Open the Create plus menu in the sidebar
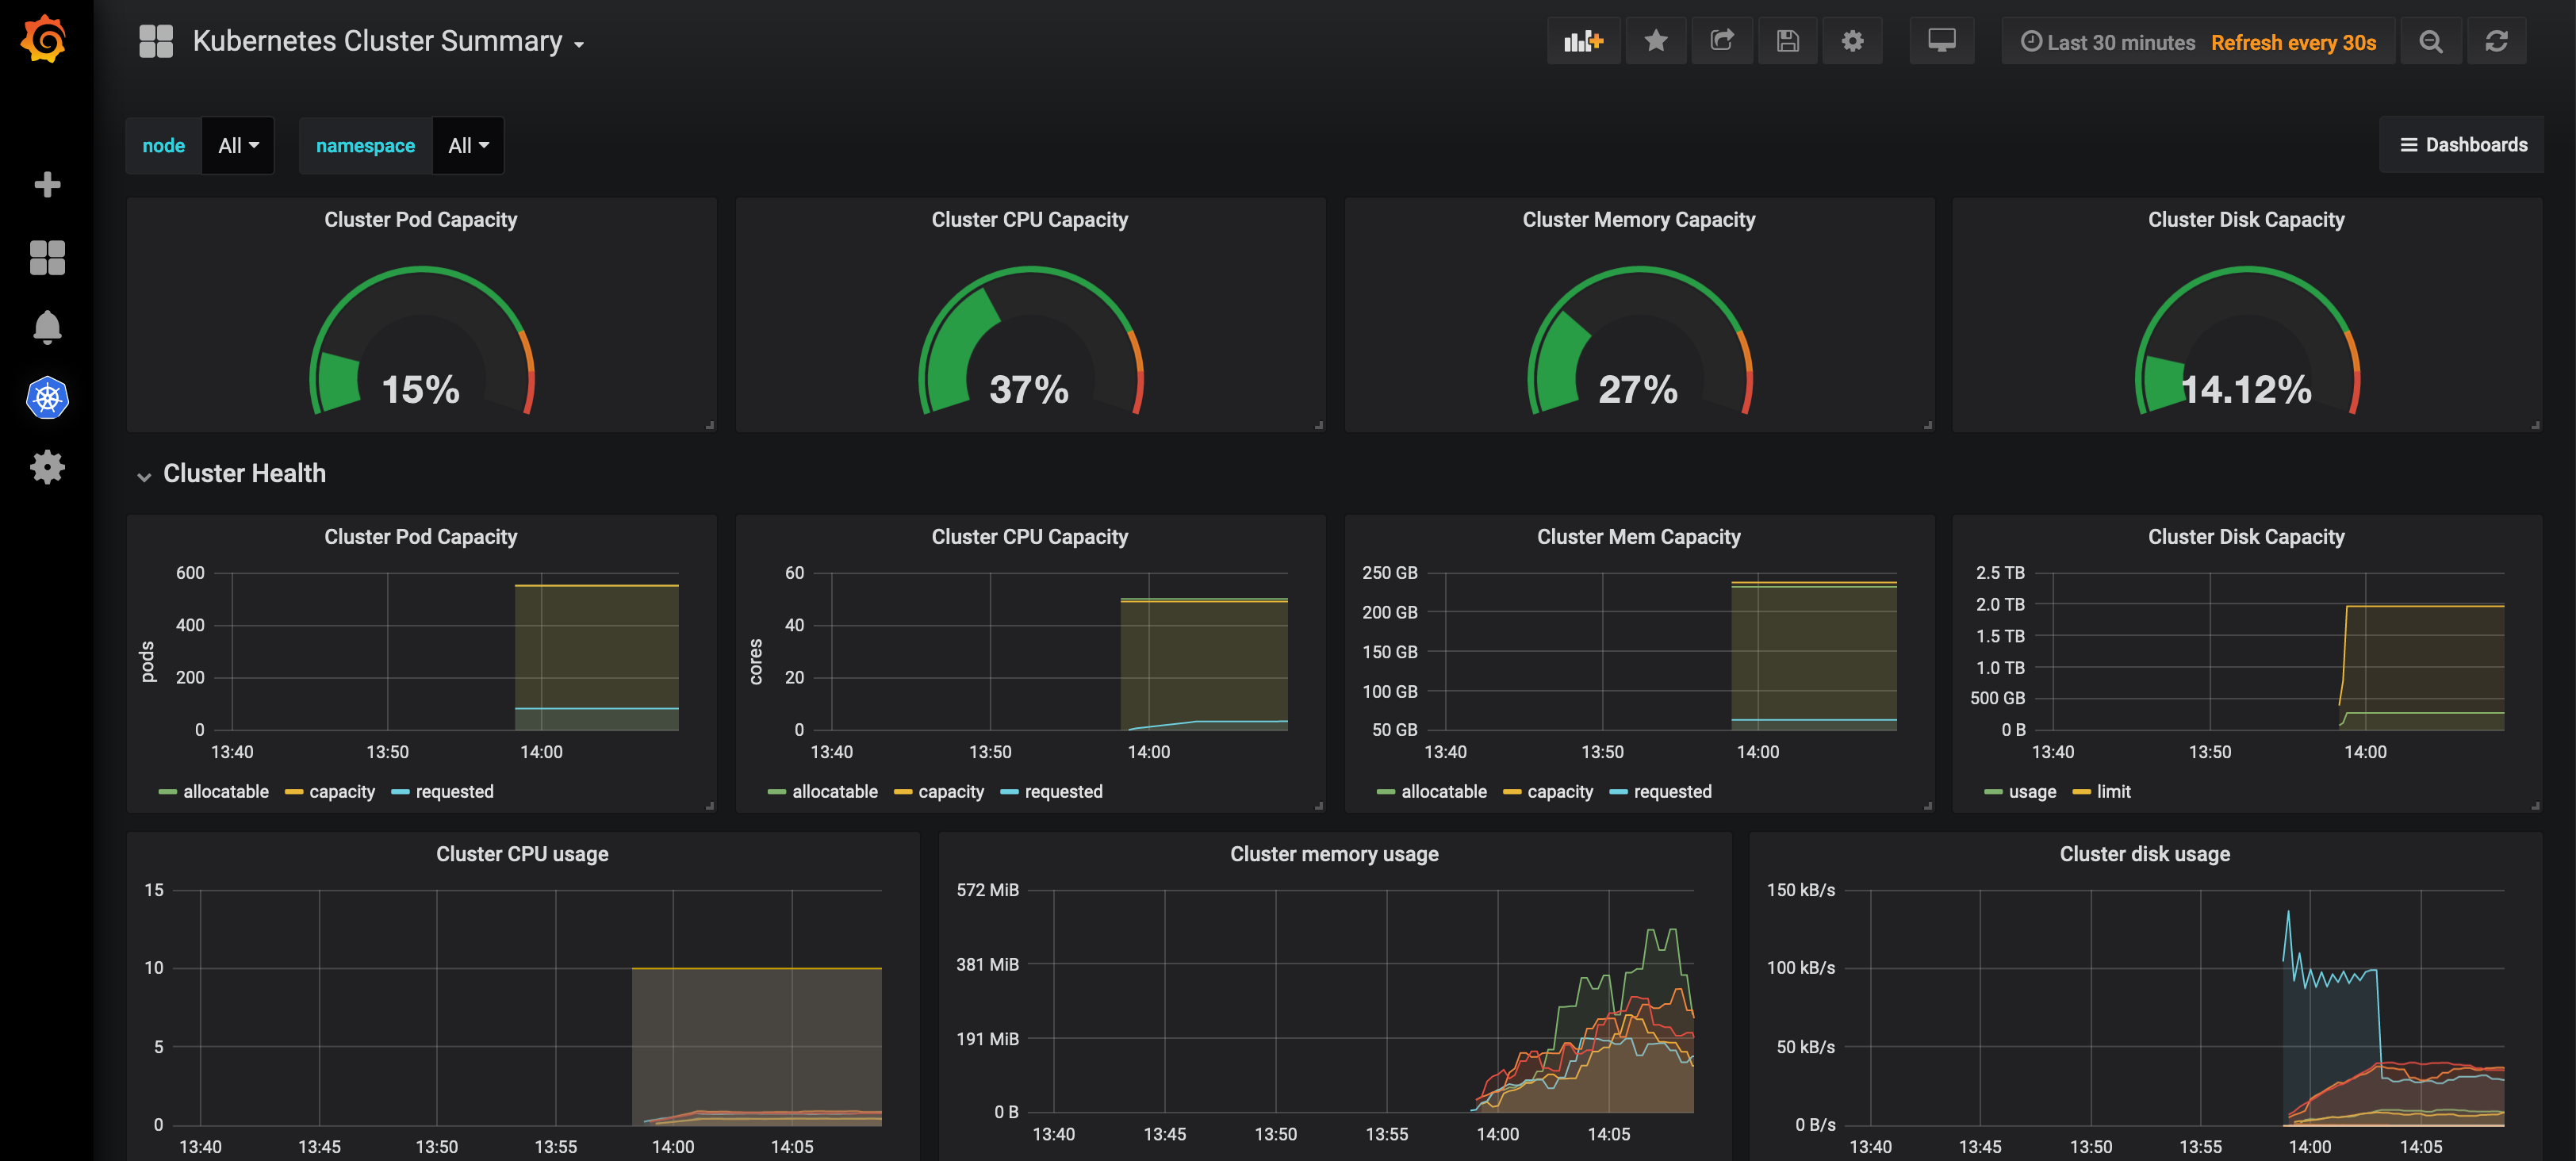 click(47, 185)
